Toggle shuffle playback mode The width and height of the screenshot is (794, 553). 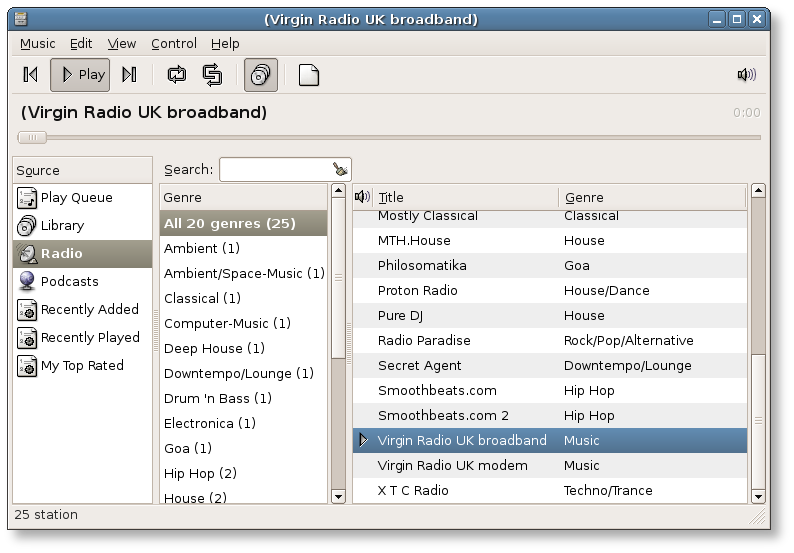[212, 75]
